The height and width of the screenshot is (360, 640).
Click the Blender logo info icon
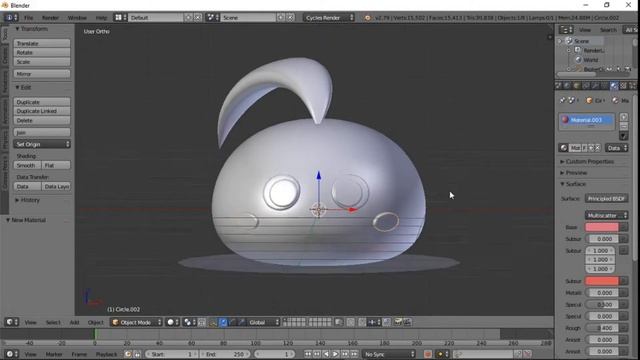pyautogui.click(x=367, y=18)
